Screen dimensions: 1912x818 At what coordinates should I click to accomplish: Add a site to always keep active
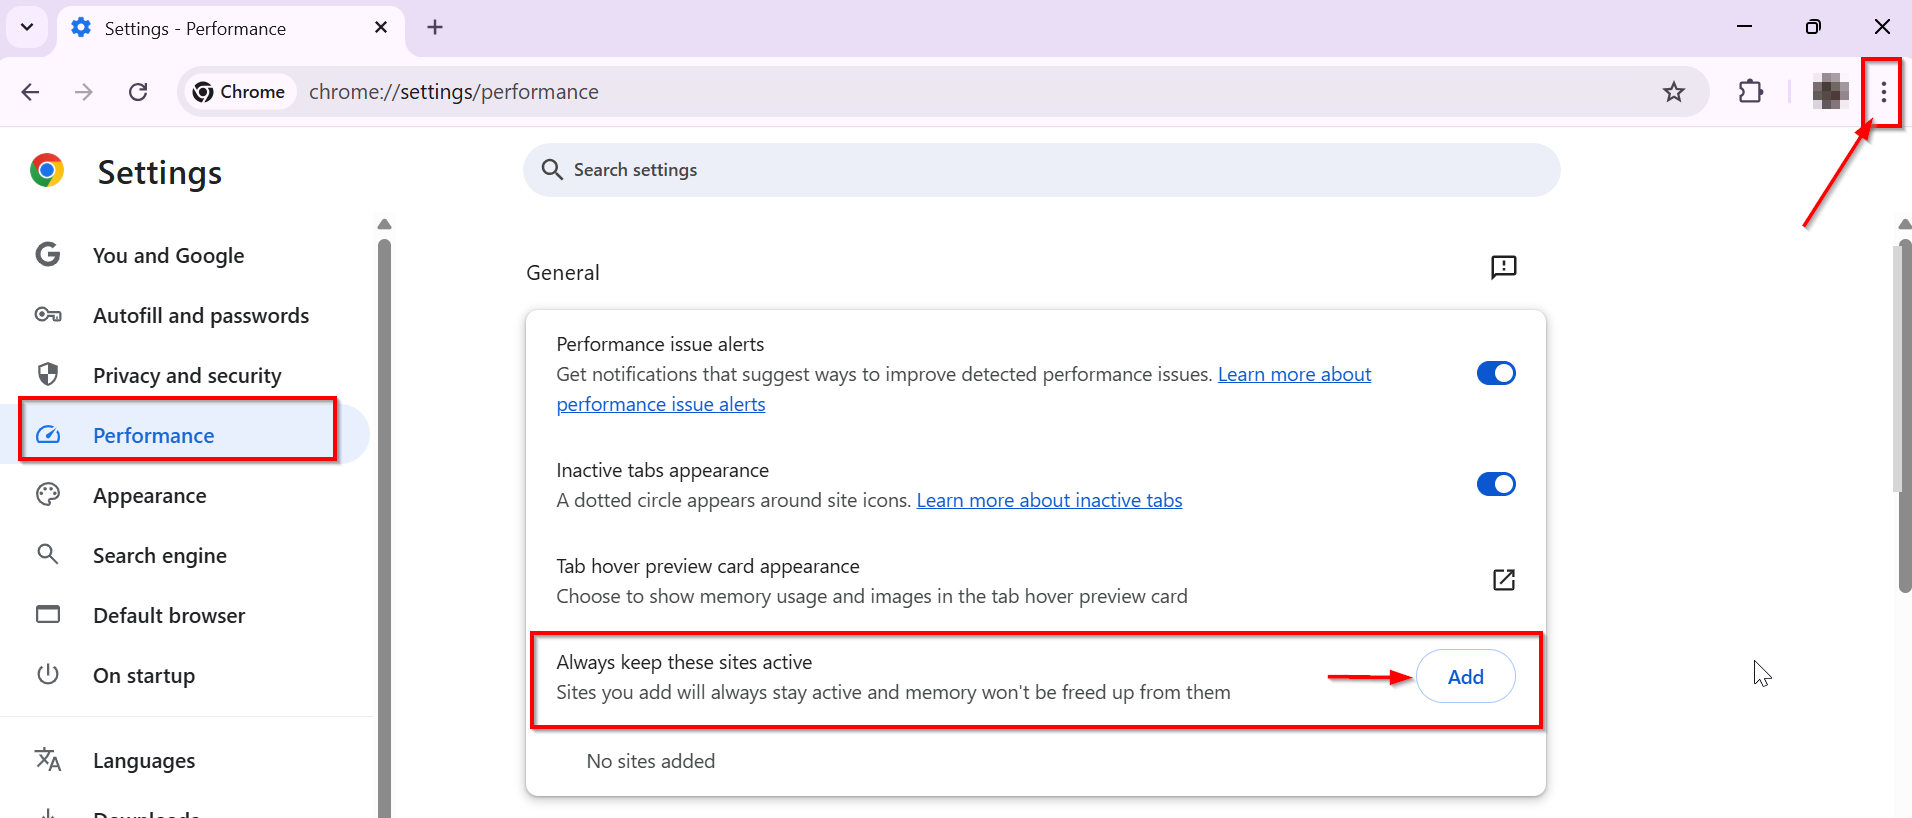[x=1465, y=677]
